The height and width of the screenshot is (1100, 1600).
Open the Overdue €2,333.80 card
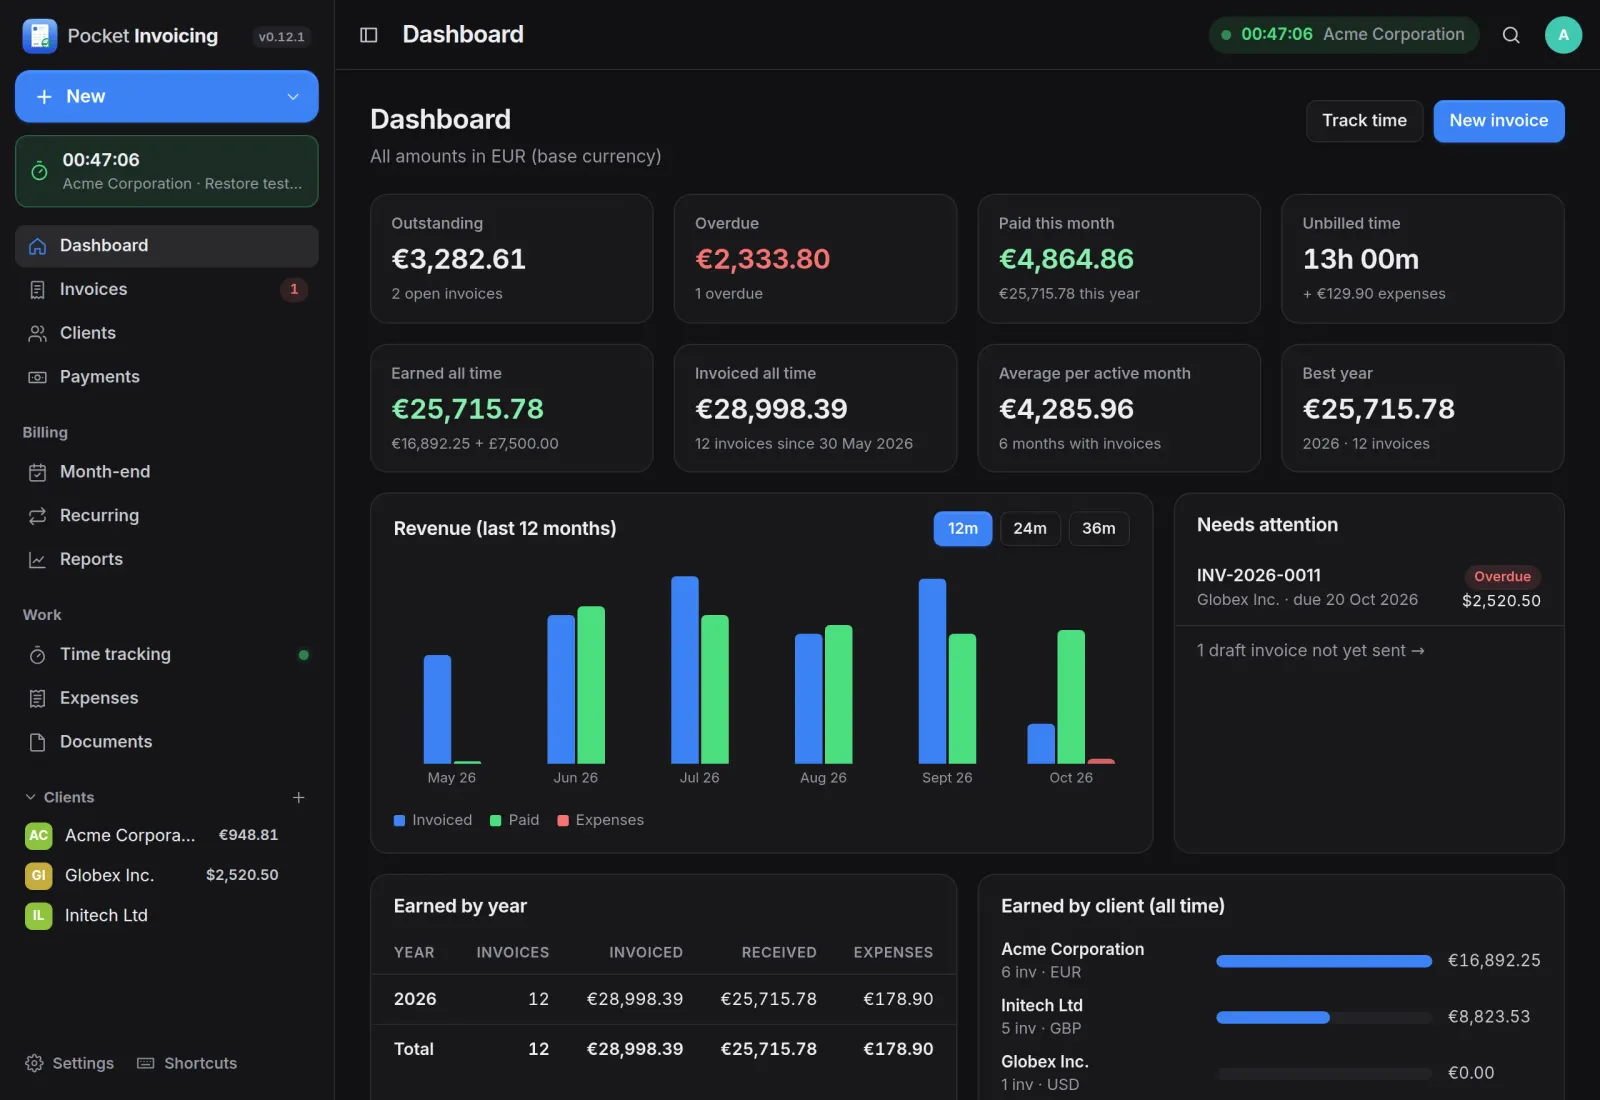pyautogui.click(x=815, y=259)
